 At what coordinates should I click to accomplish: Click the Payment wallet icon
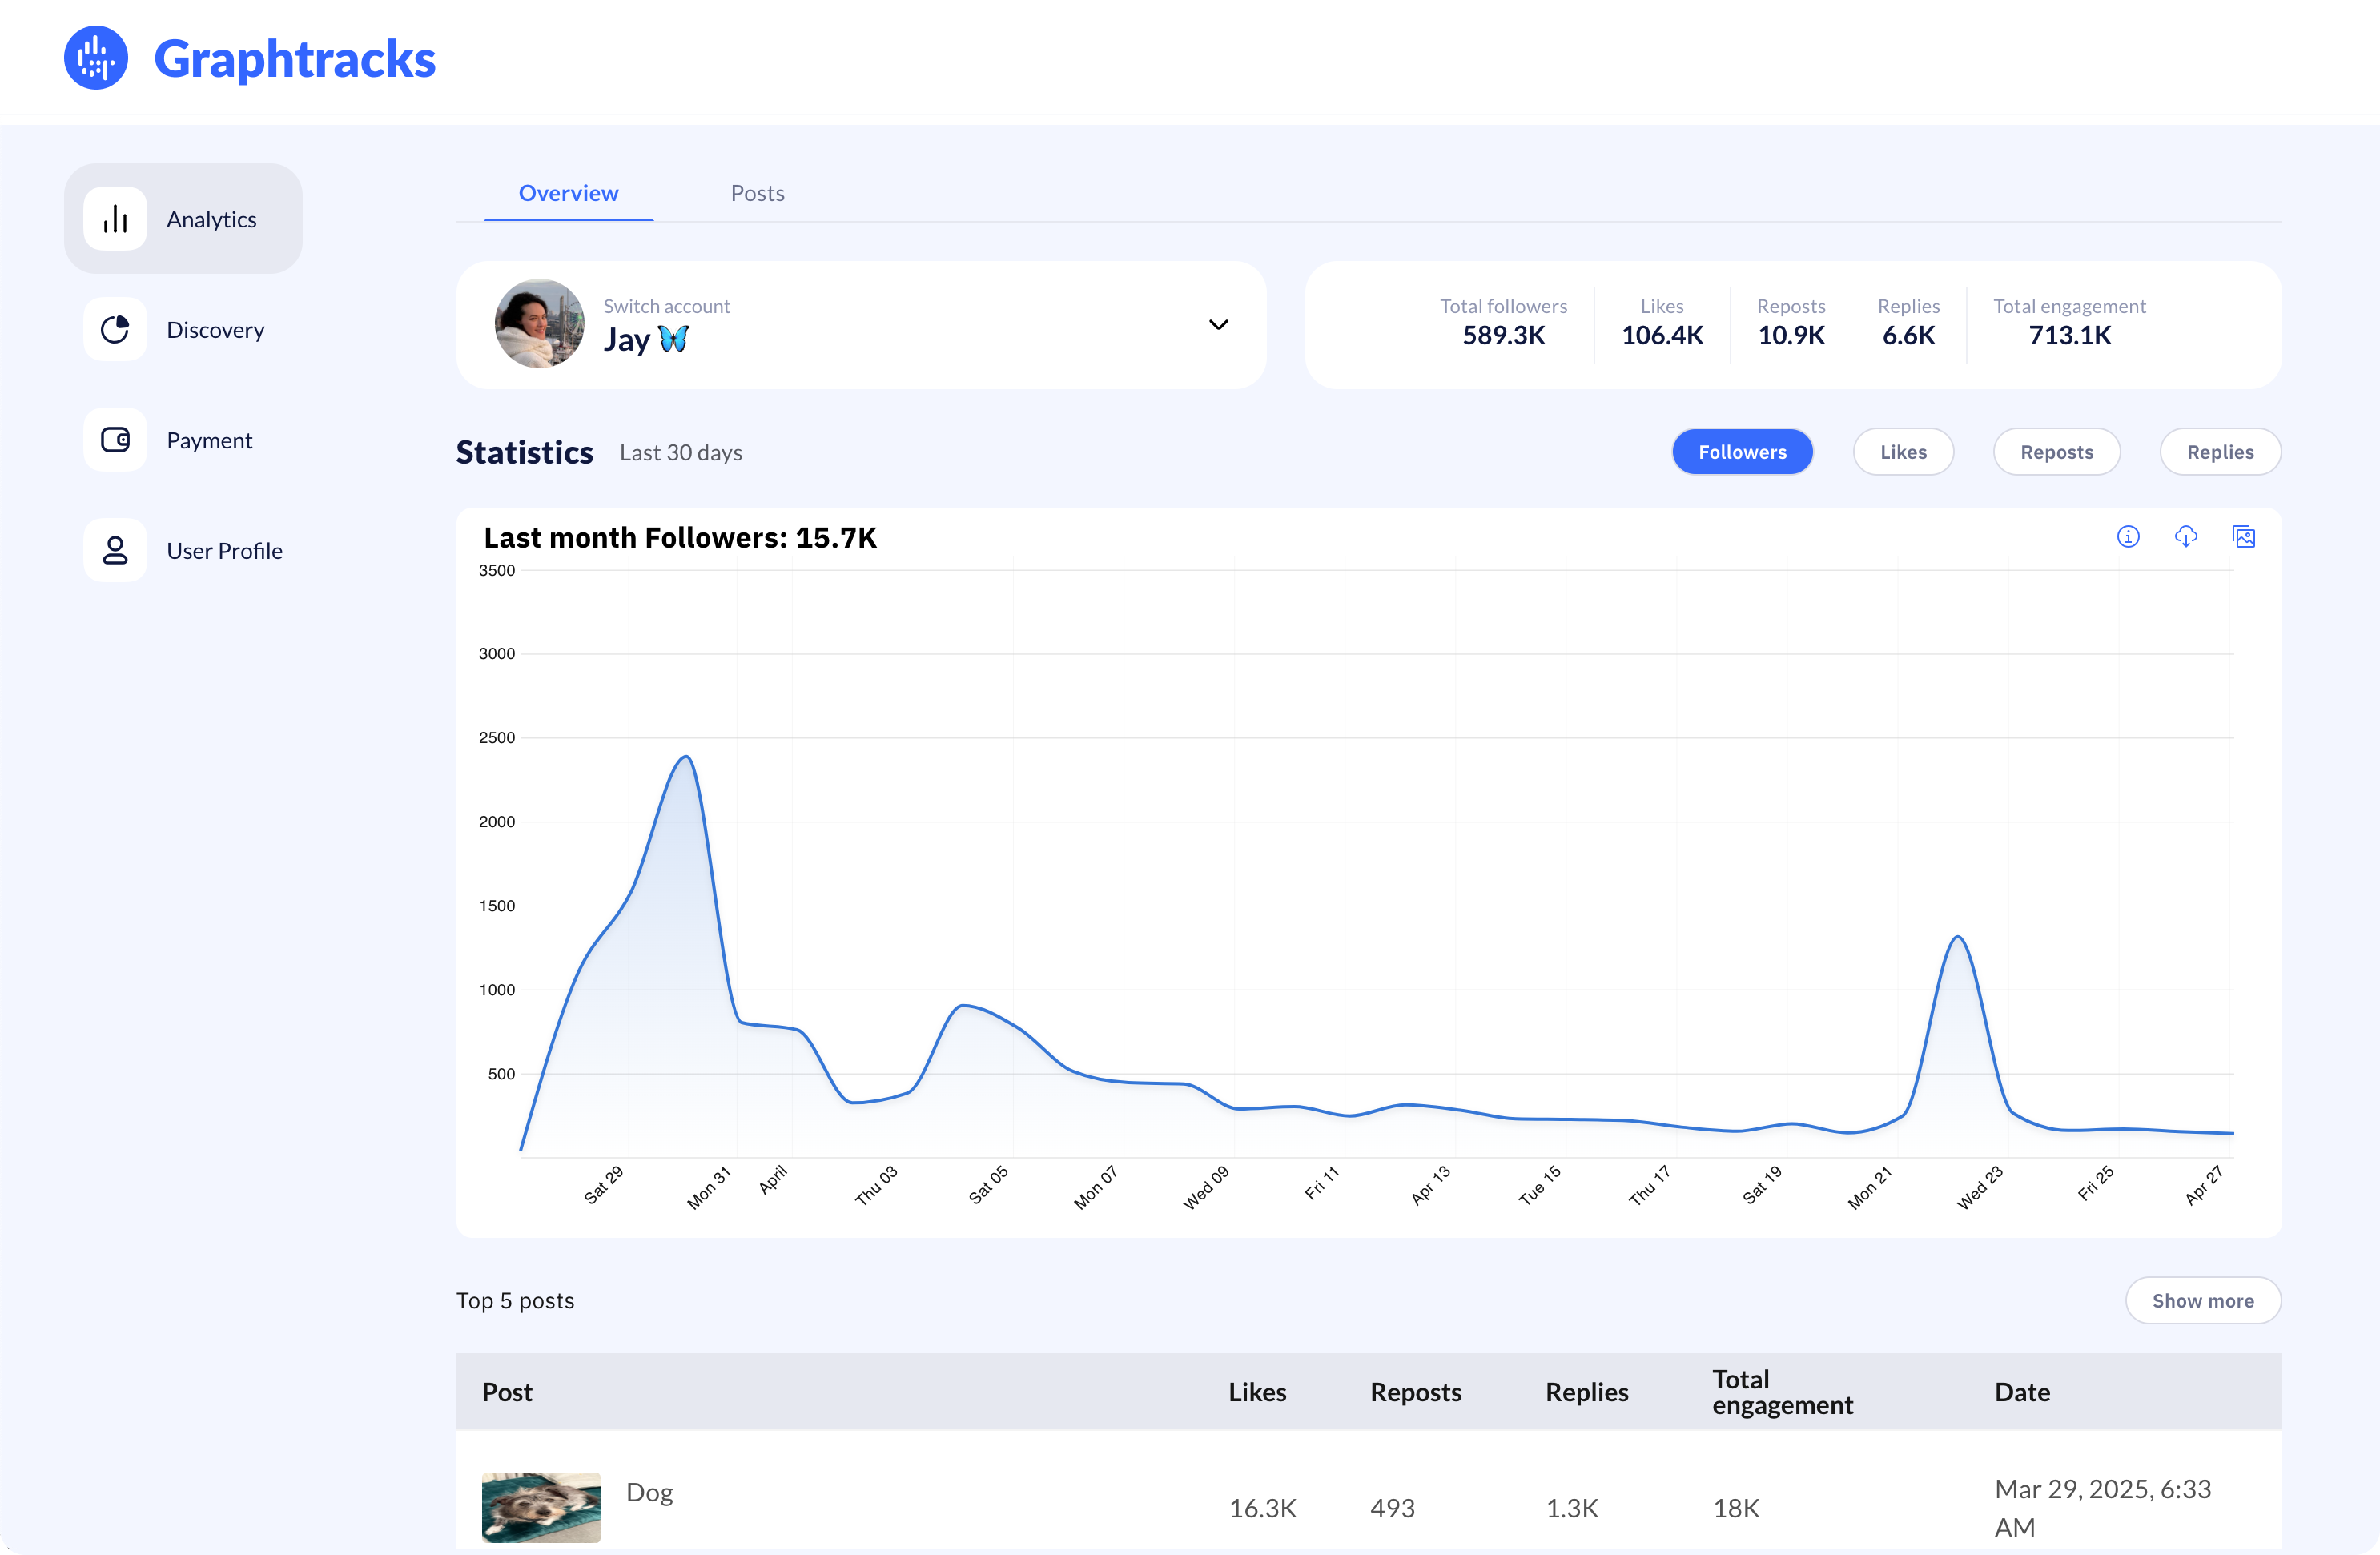tap(115, 440)
